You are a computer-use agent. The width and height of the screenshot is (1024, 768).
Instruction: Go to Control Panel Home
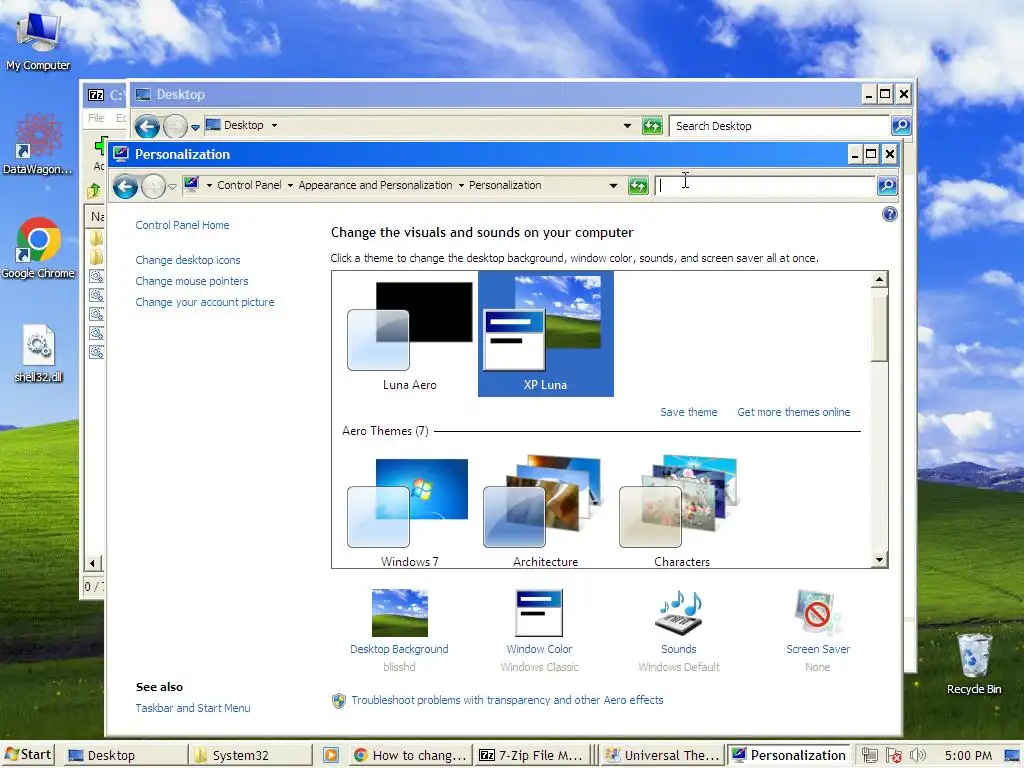click(182, 225)
